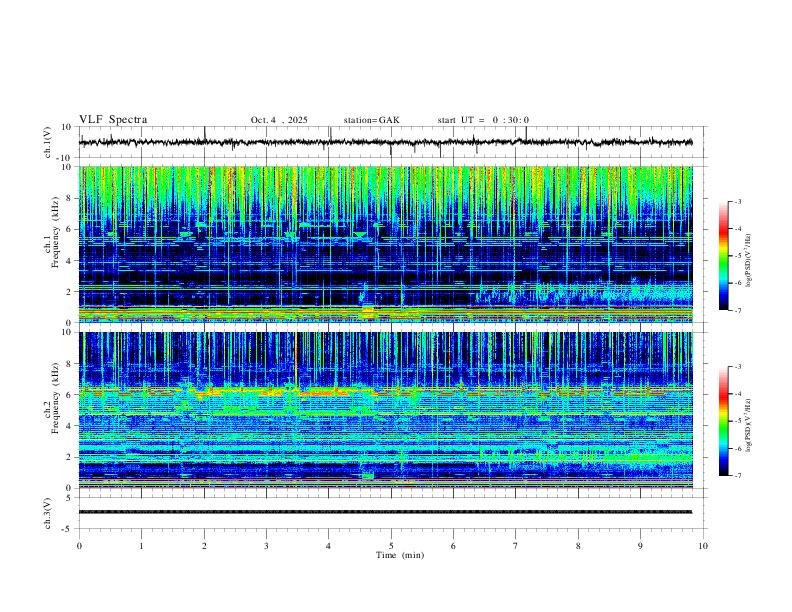Click time axis tick label "6"
The width and height of the screenshot is (792, 612).
(x=453, y=546)
